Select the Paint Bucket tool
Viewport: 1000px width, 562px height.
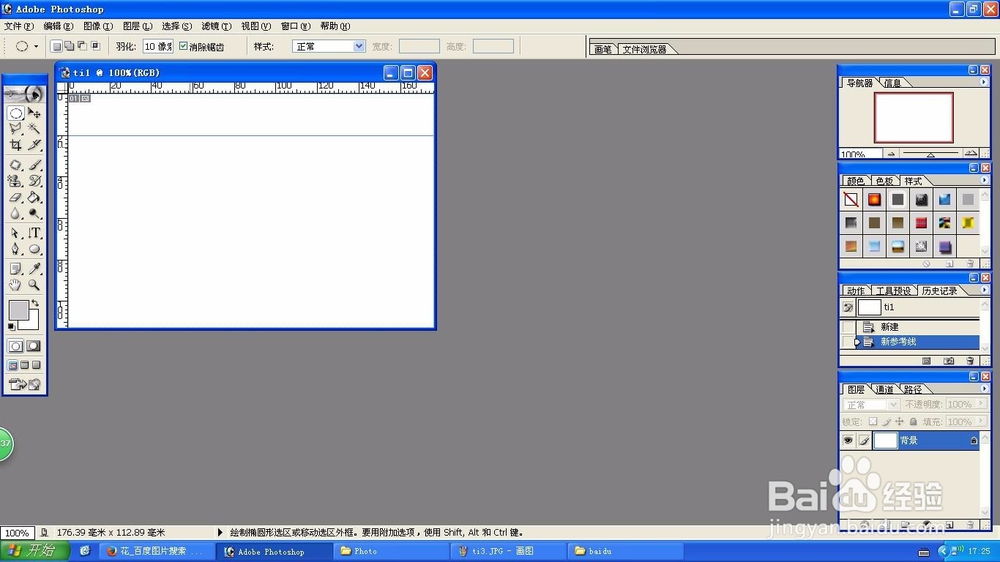tap(34, 198)
